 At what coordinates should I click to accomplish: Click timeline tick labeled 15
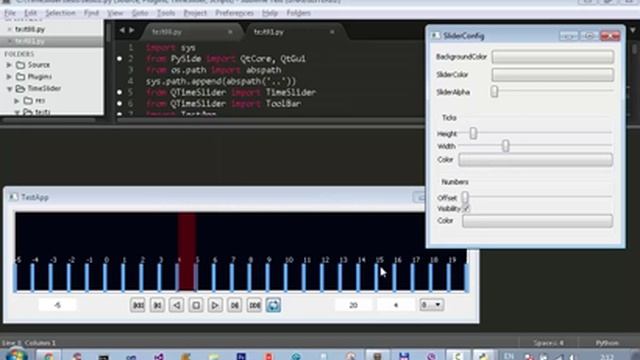376,278
